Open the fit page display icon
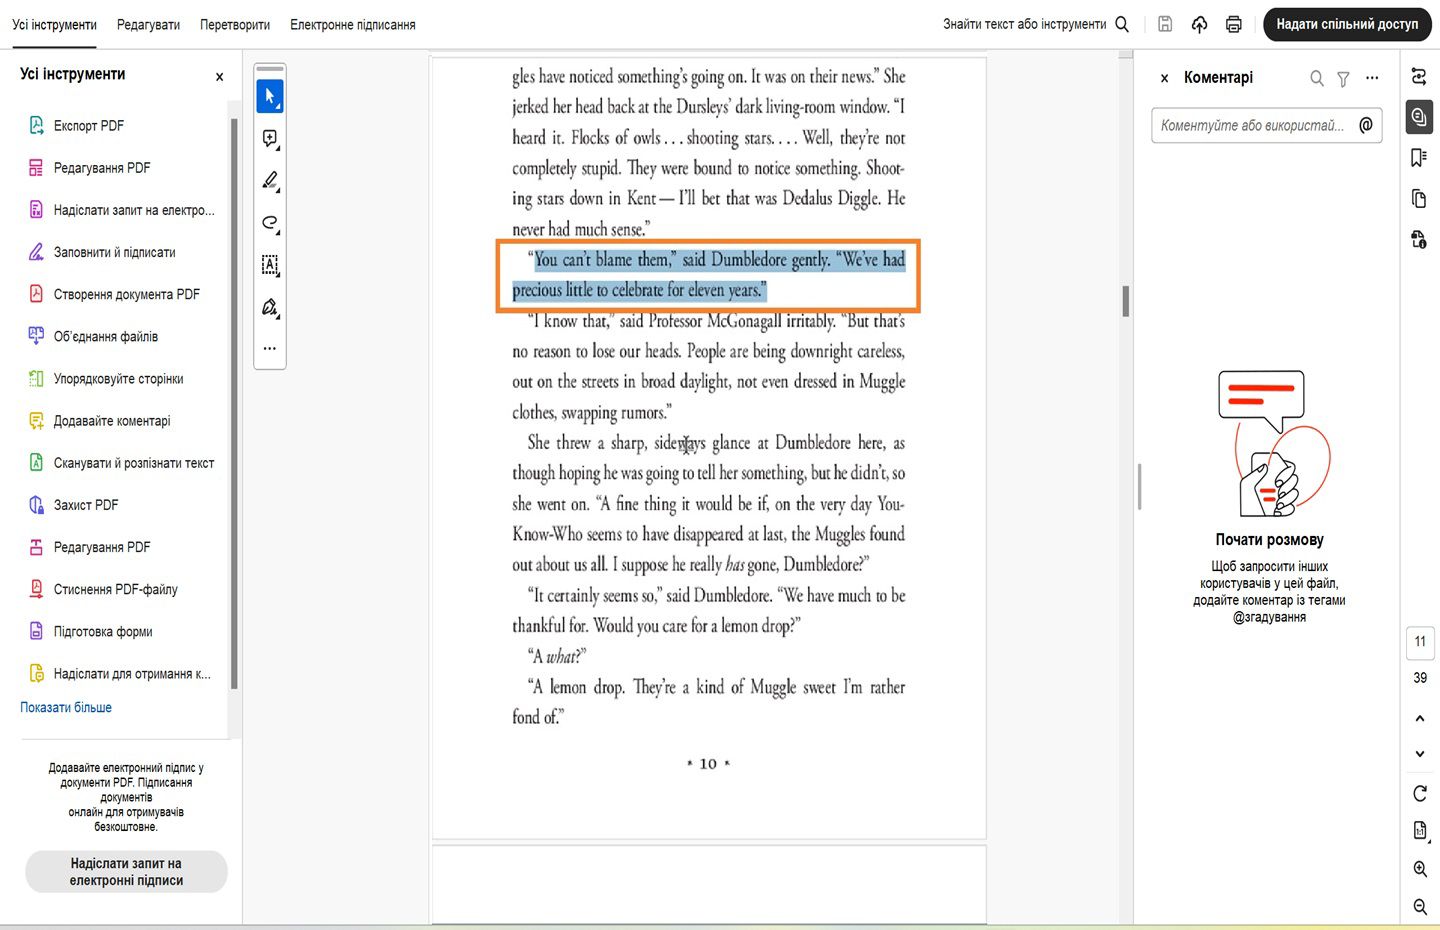Viewport: 1440px width, 930px height. click(1420, 831)
